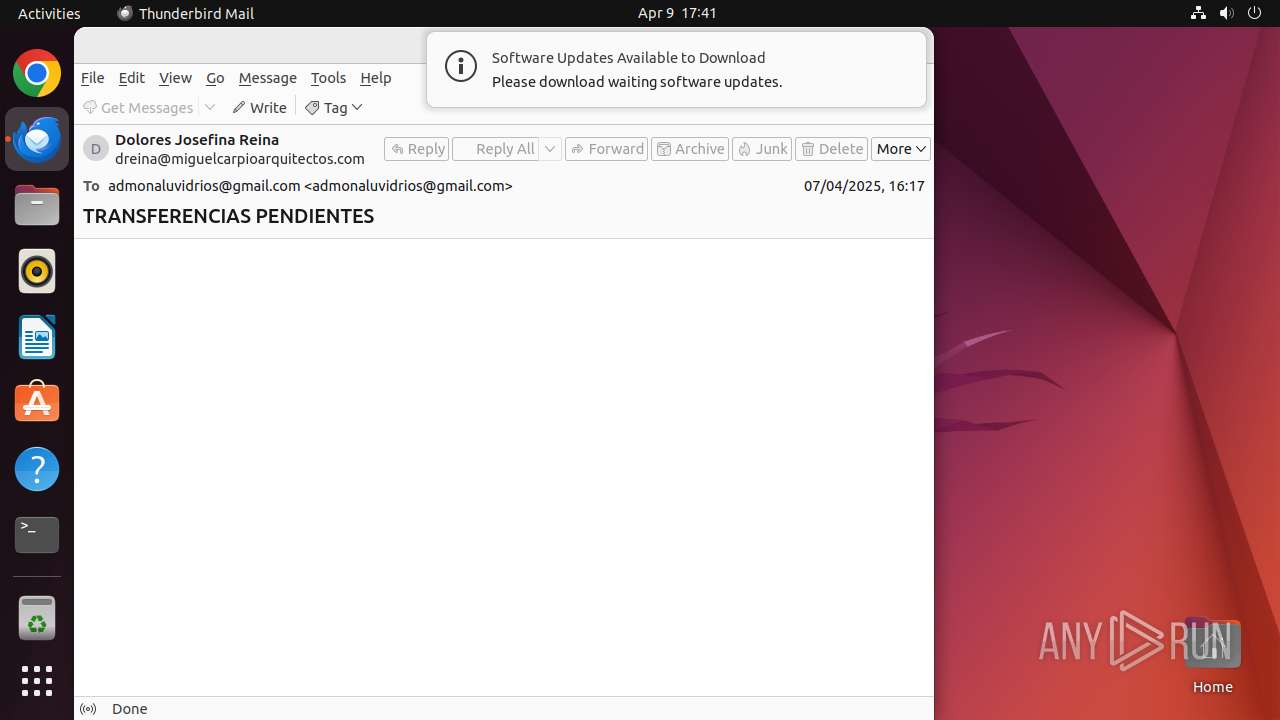This screenshot has height=720, width=1280.
Task: Open the More actions dropdown
Action: [901, 149]
